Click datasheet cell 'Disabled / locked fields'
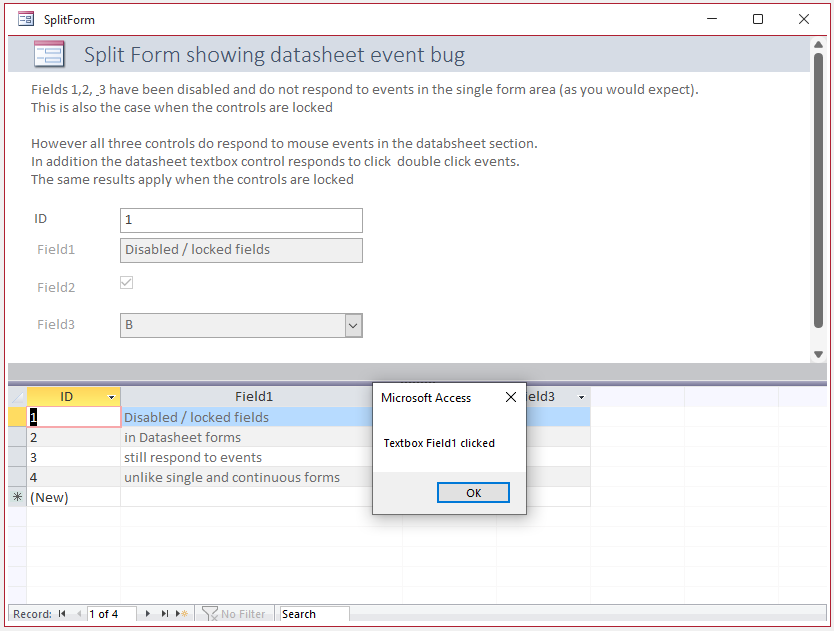 click(x=247, y=417)
